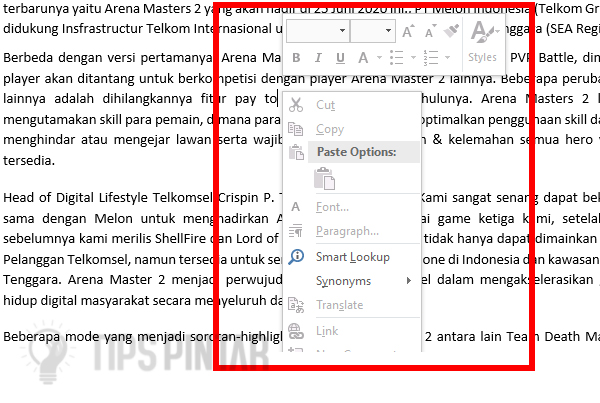Image resolution: width=600 pixels, height=403 pixels.
Task: Toggle Underline in the mini toolbar
Action: 340,58
